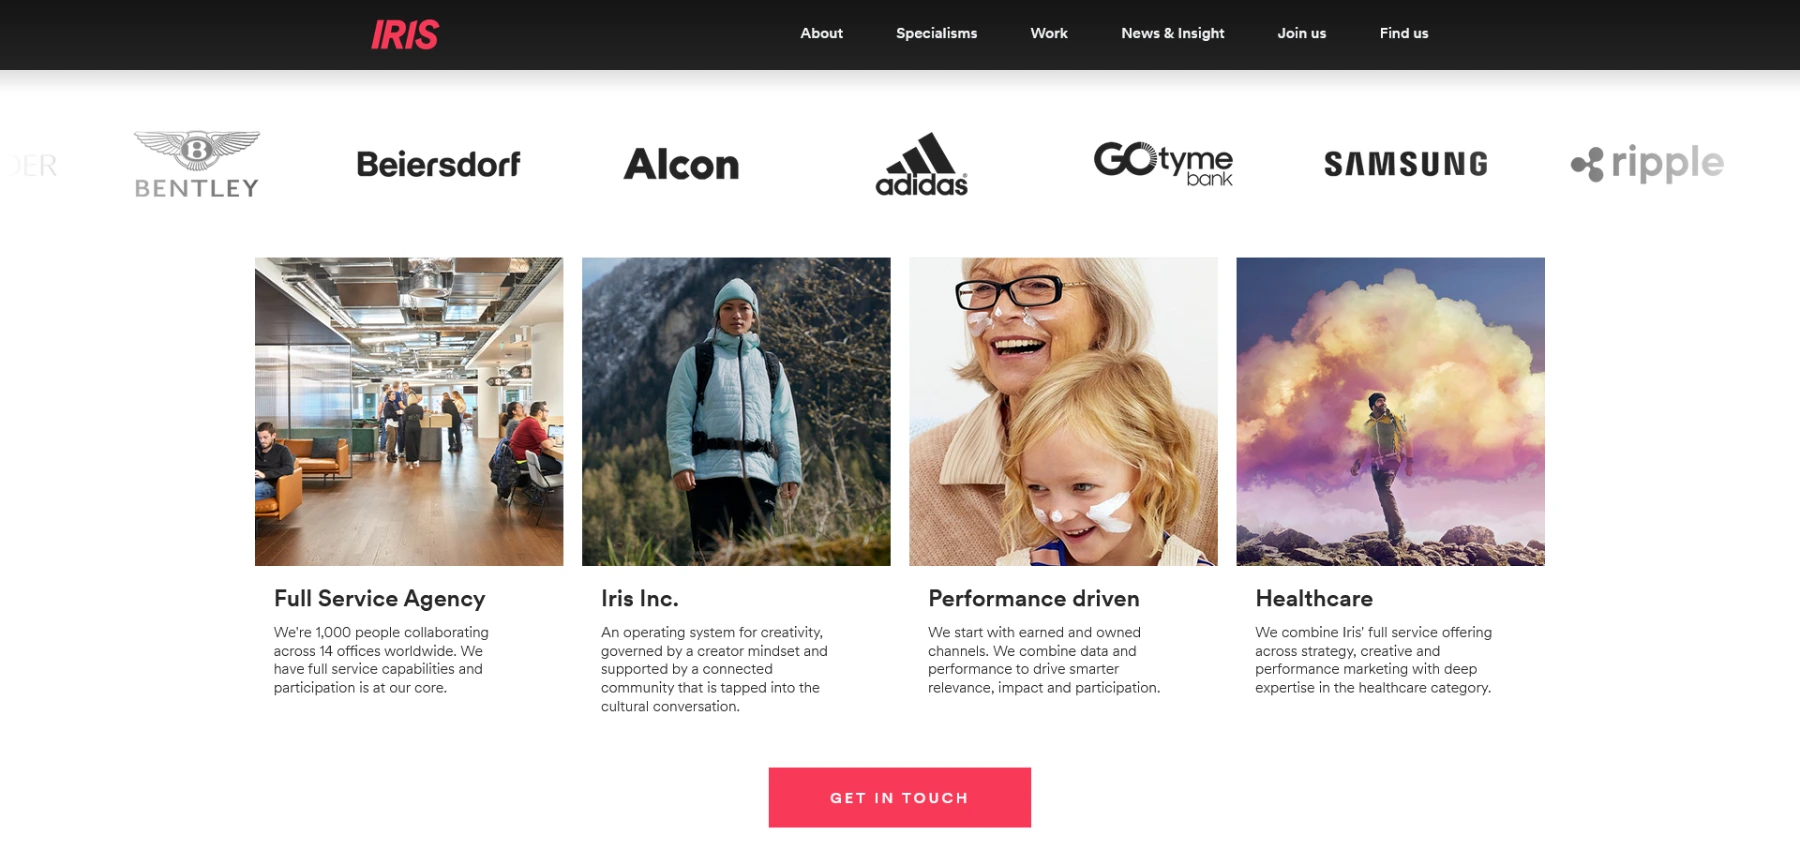Click Find us in the header
This screenshot has height=862, width=1800.
click(x=1404, y=33)
